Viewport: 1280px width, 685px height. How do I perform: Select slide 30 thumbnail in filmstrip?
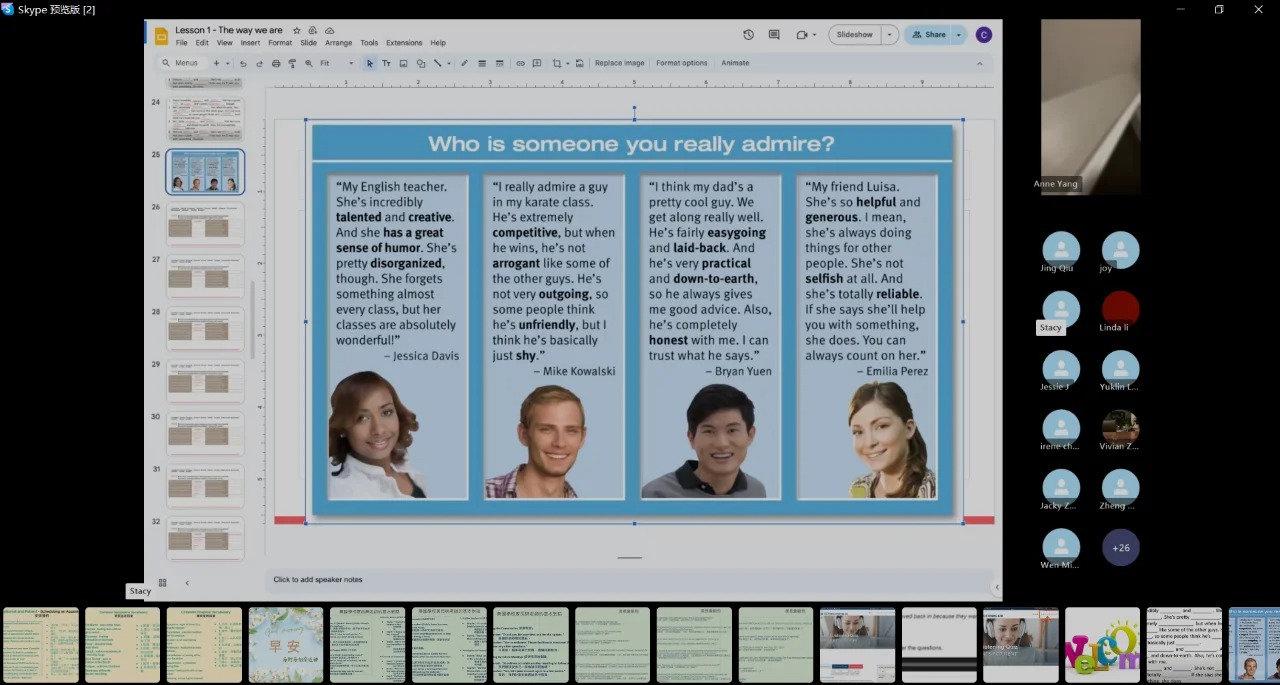[x=205, y=433]
